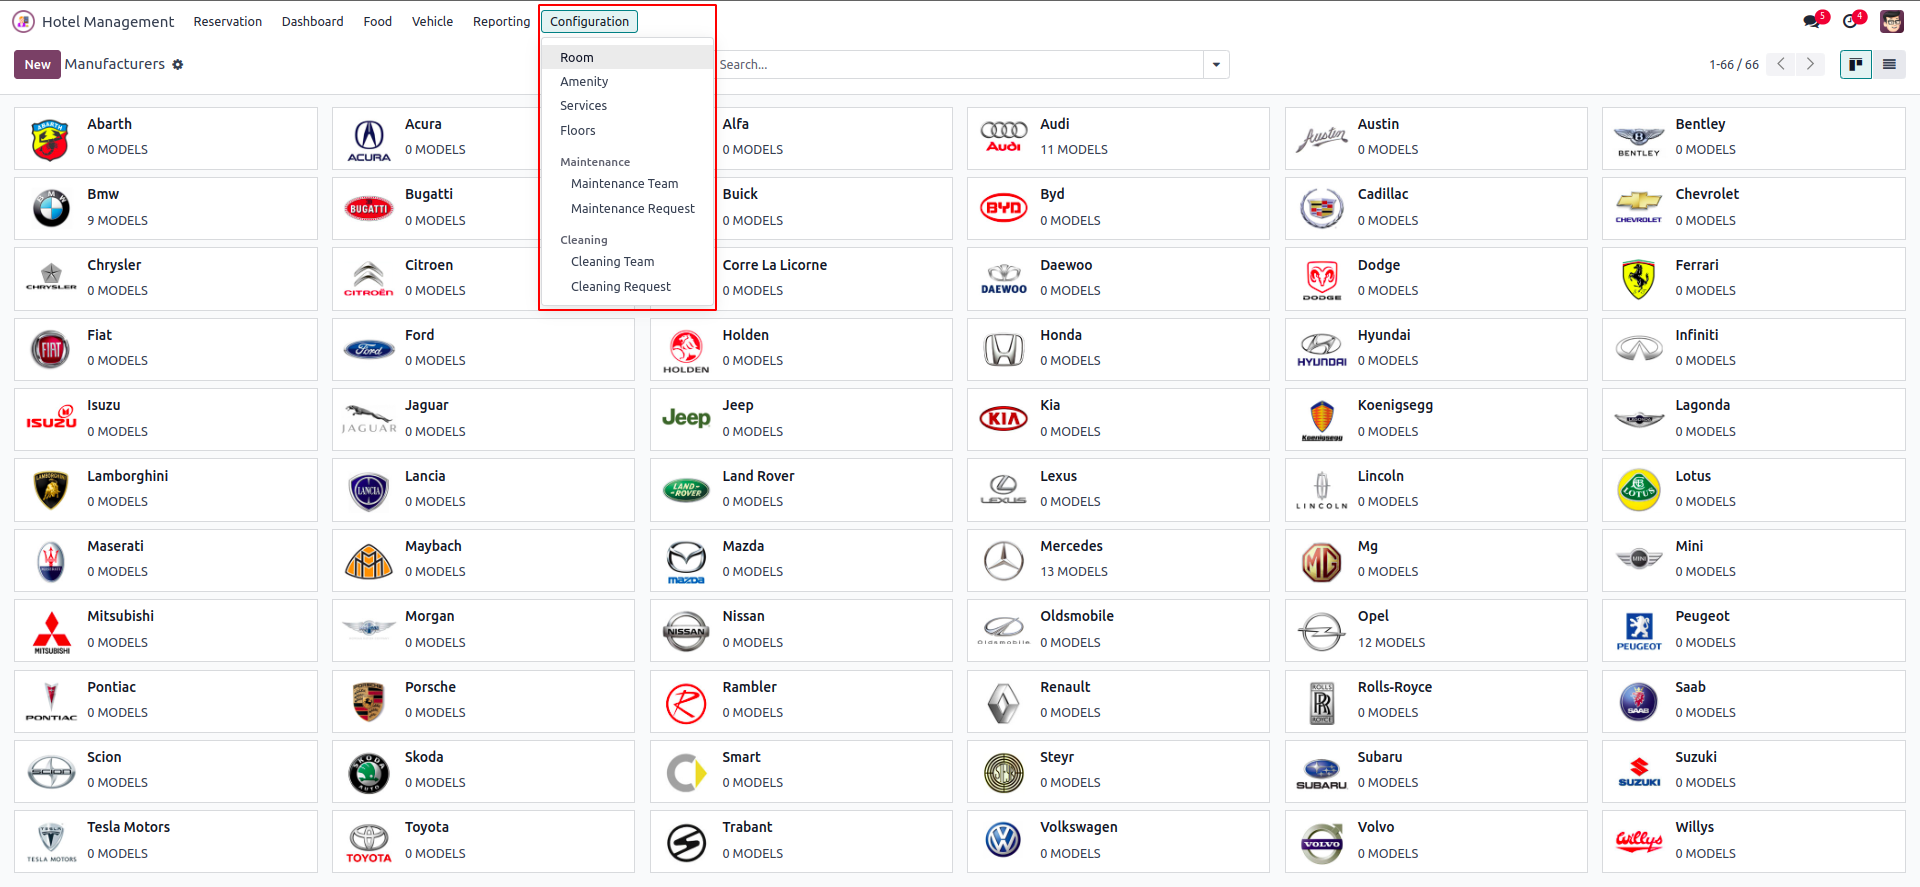
Task: Select Amenity from Configuration menu
Action: point(627,81)
